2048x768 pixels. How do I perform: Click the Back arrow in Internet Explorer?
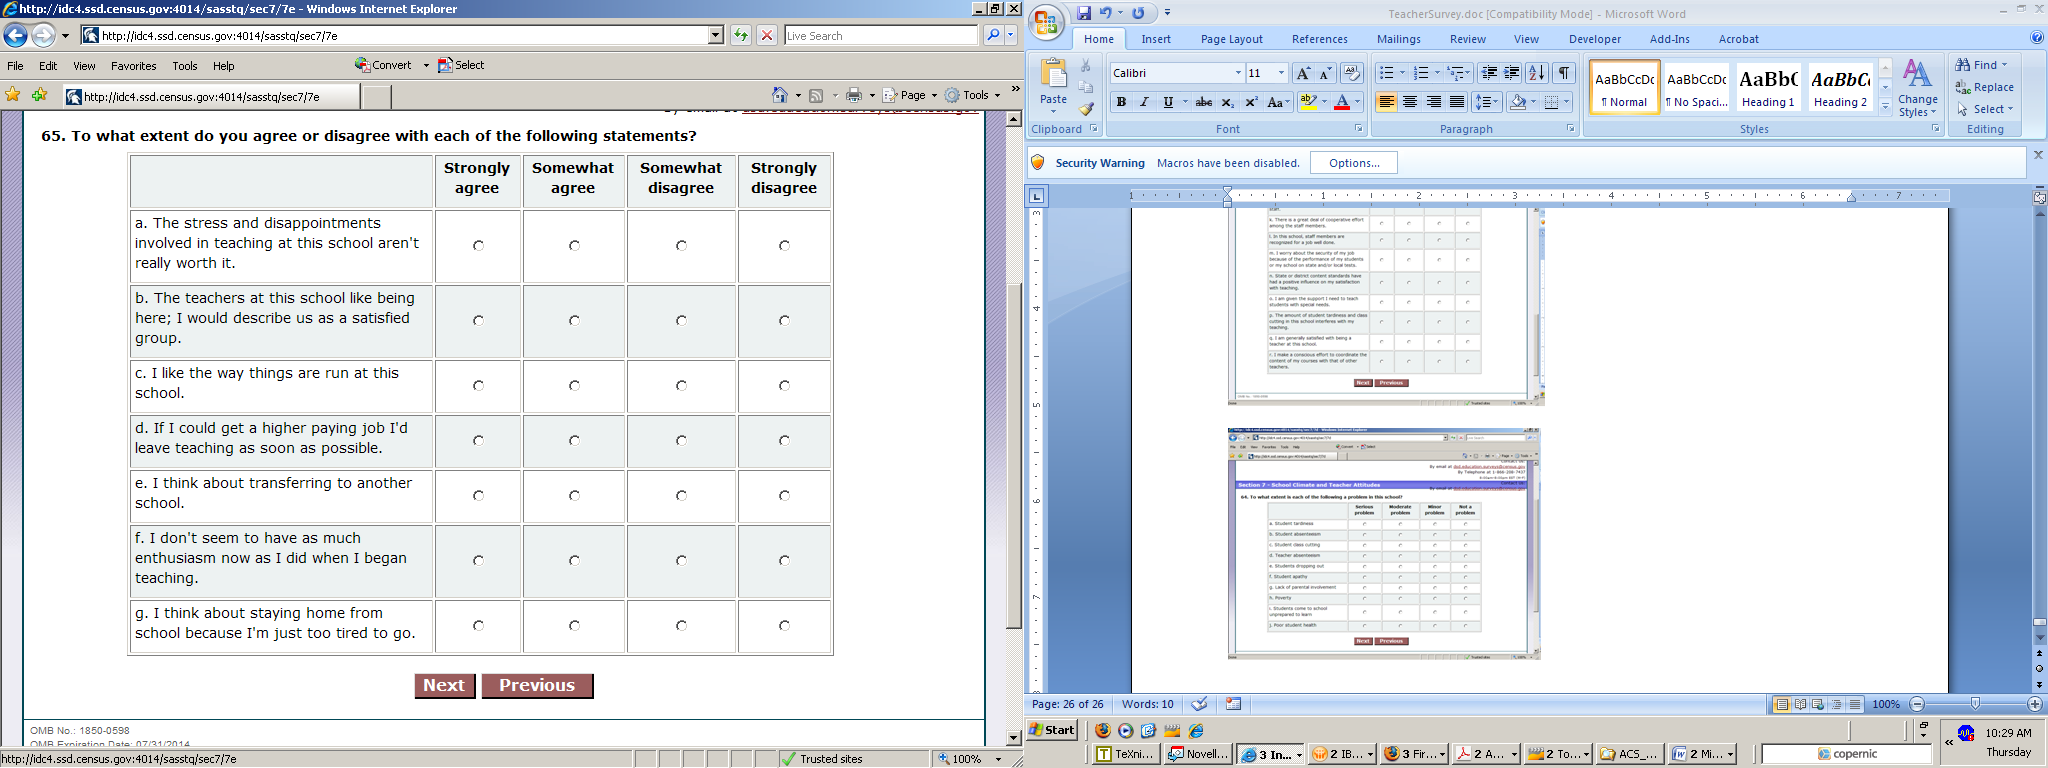pyautogui.click(x=15, y=36)
